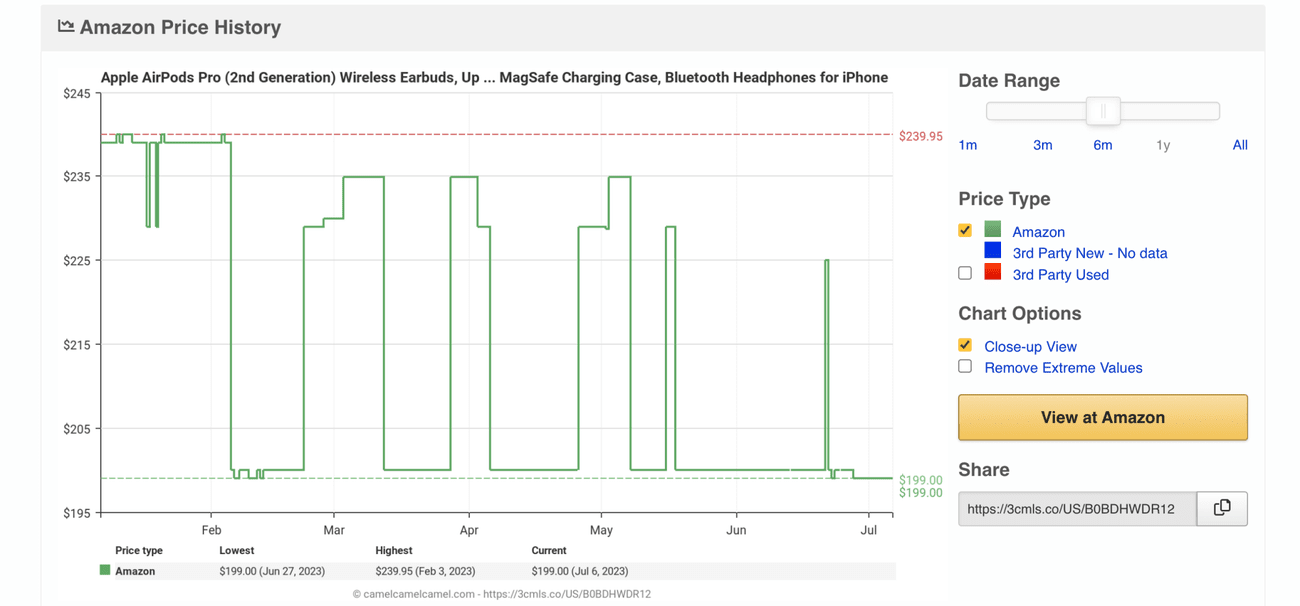This screenshot has width=1300, height=606.
Task: Click the green Amazon legend square below chart
Action: coord(105,571)
